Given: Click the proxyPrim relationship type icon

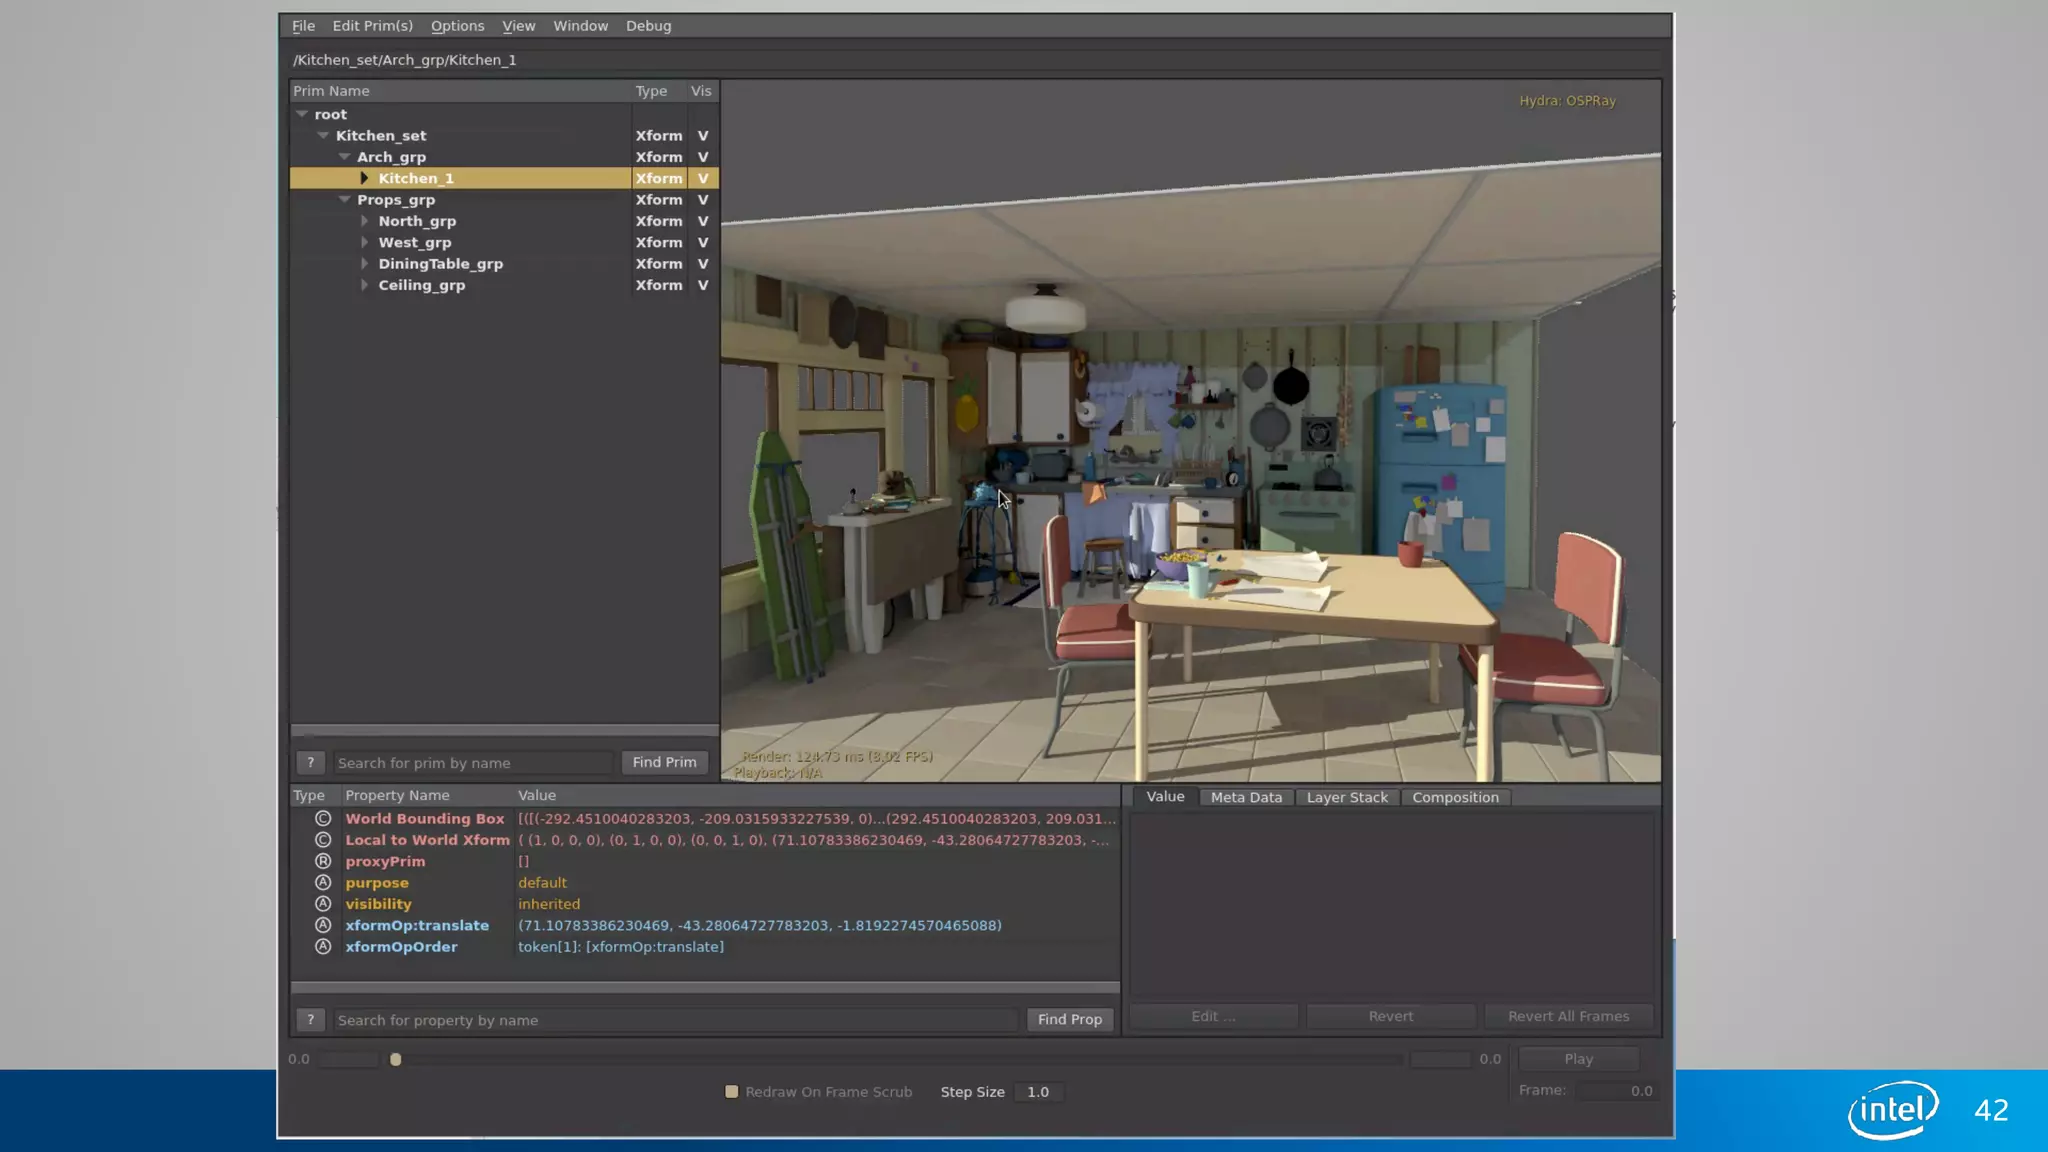Looking at the screenshot, I should tap(323, 861).
